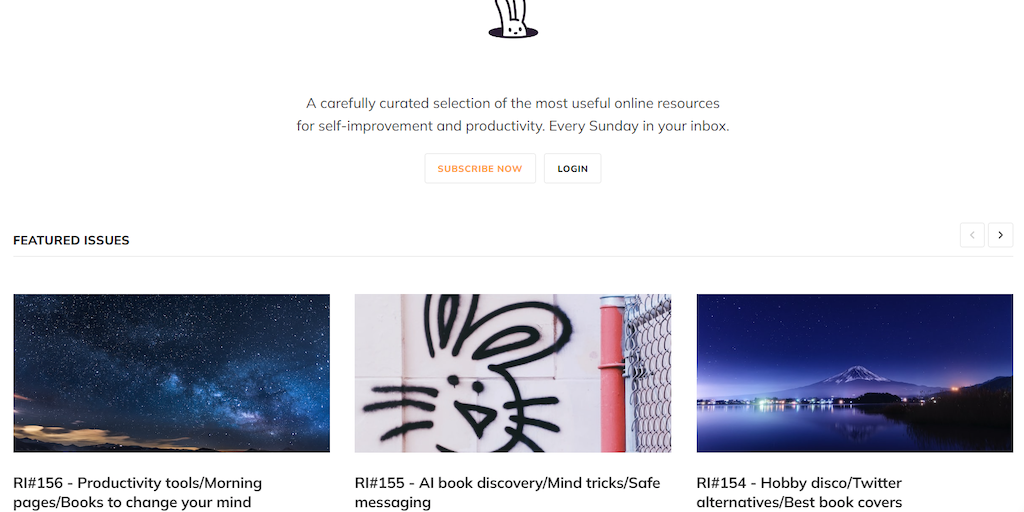Screen dimensions: 1024x512
Task: Open the Mount Fuji night lake thumbnail
Action: tap(855, 373)
